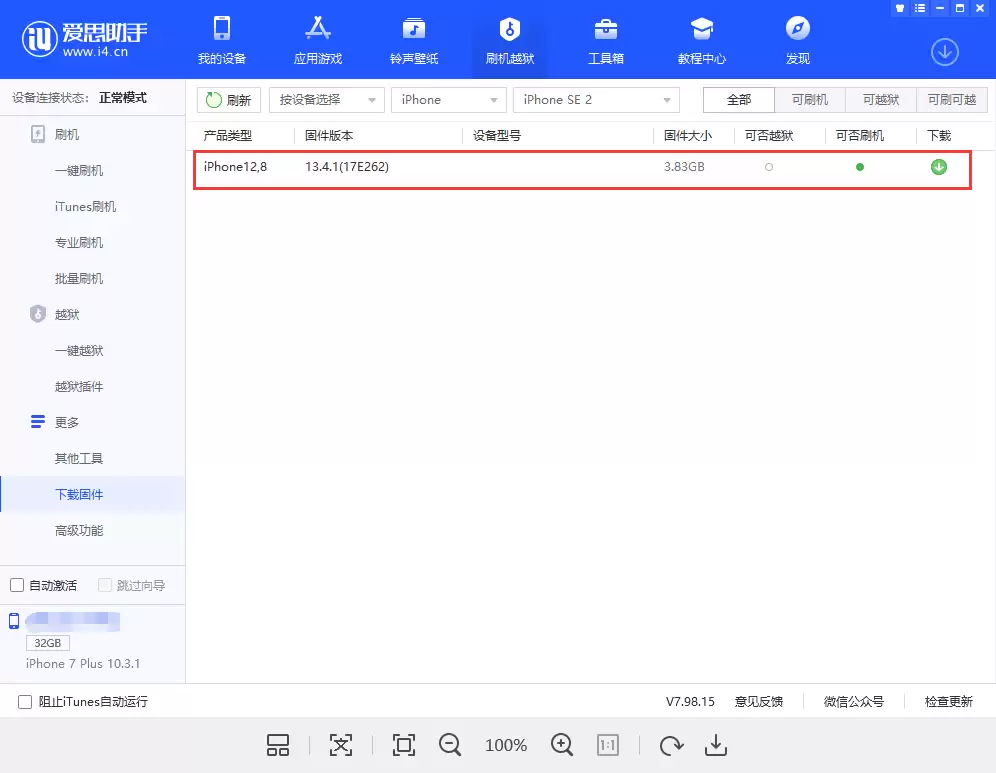The width and height of the screenshot is (996, 773).
Task: Click the 正常模式 connection status
Action: point(123,98)
